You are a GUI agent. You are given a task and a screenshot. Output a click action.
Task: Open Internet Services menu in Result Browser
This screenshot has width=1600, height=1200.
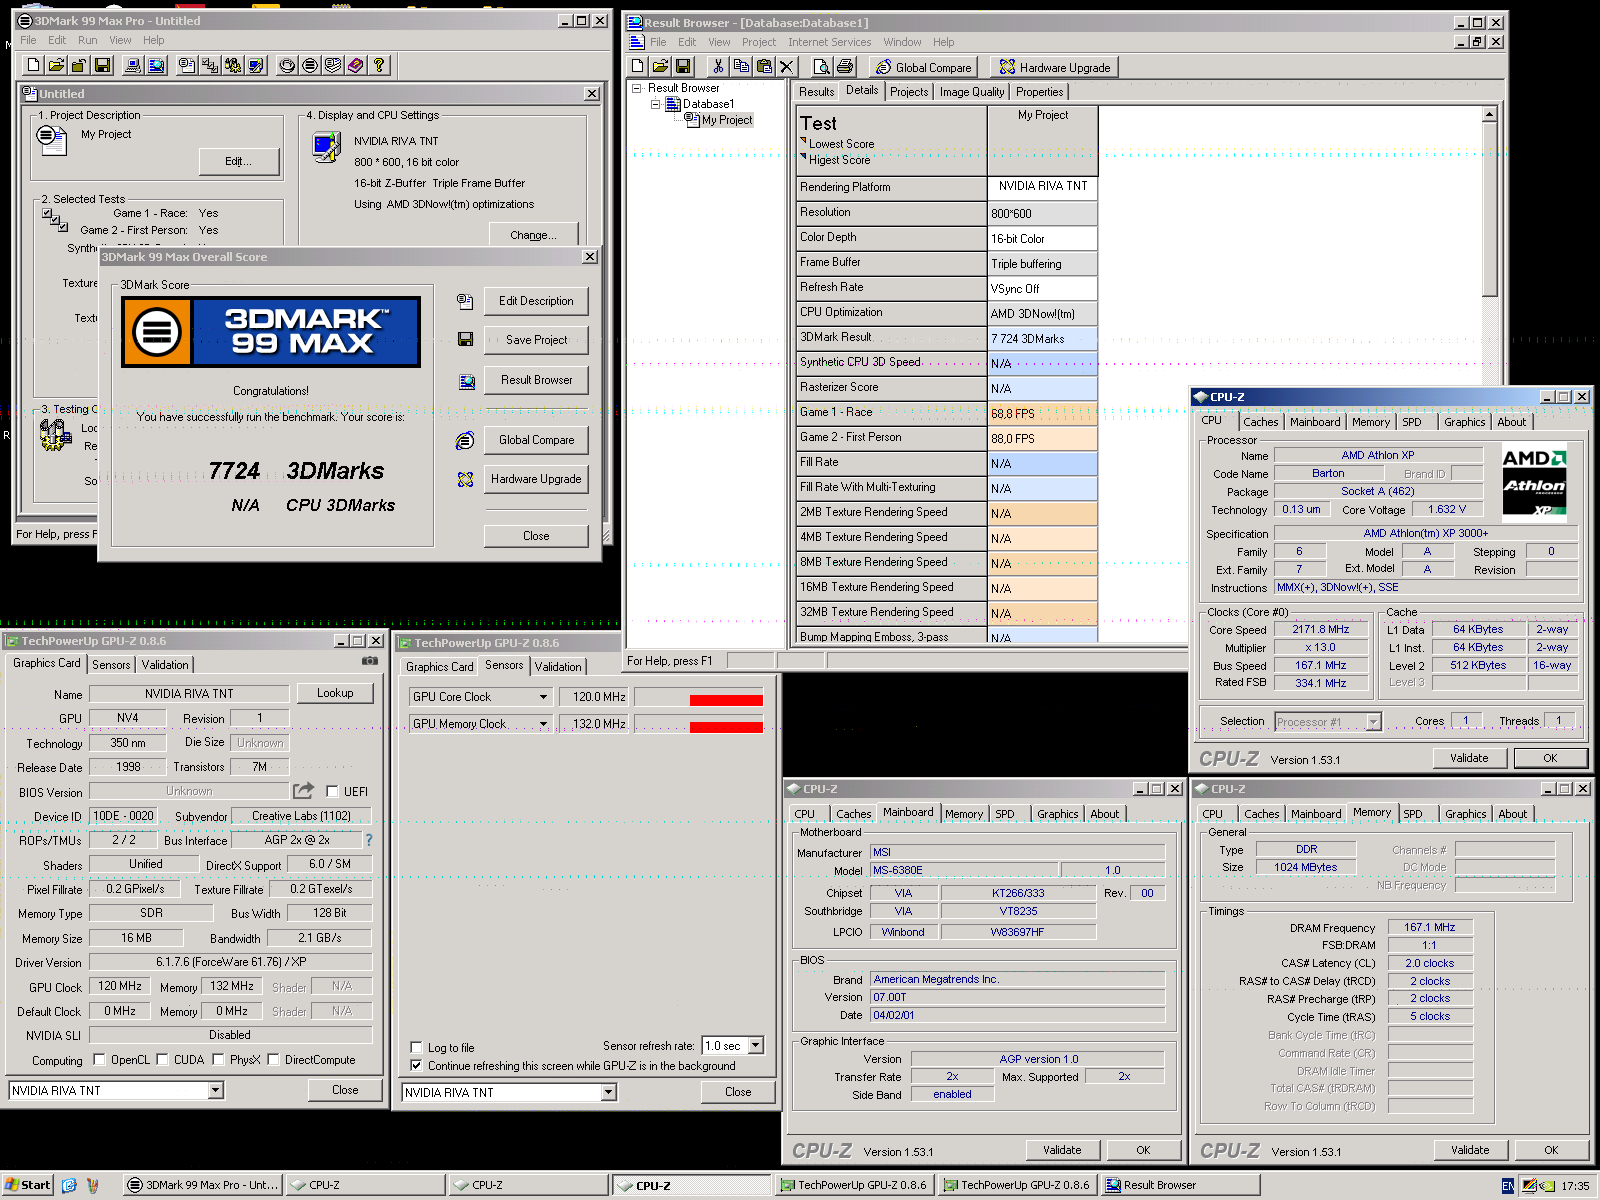coord(829,42)
